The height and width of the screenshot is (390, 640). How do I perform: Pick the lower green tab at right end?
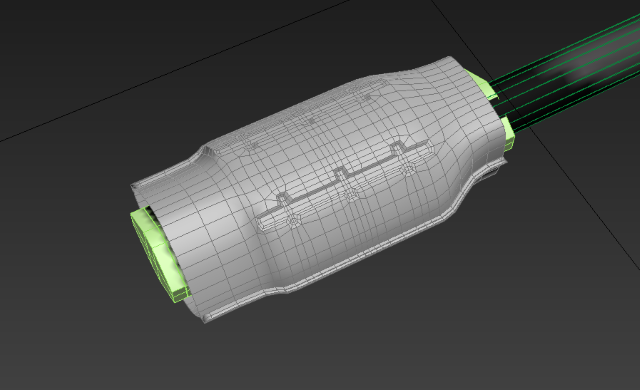[508, 134]
